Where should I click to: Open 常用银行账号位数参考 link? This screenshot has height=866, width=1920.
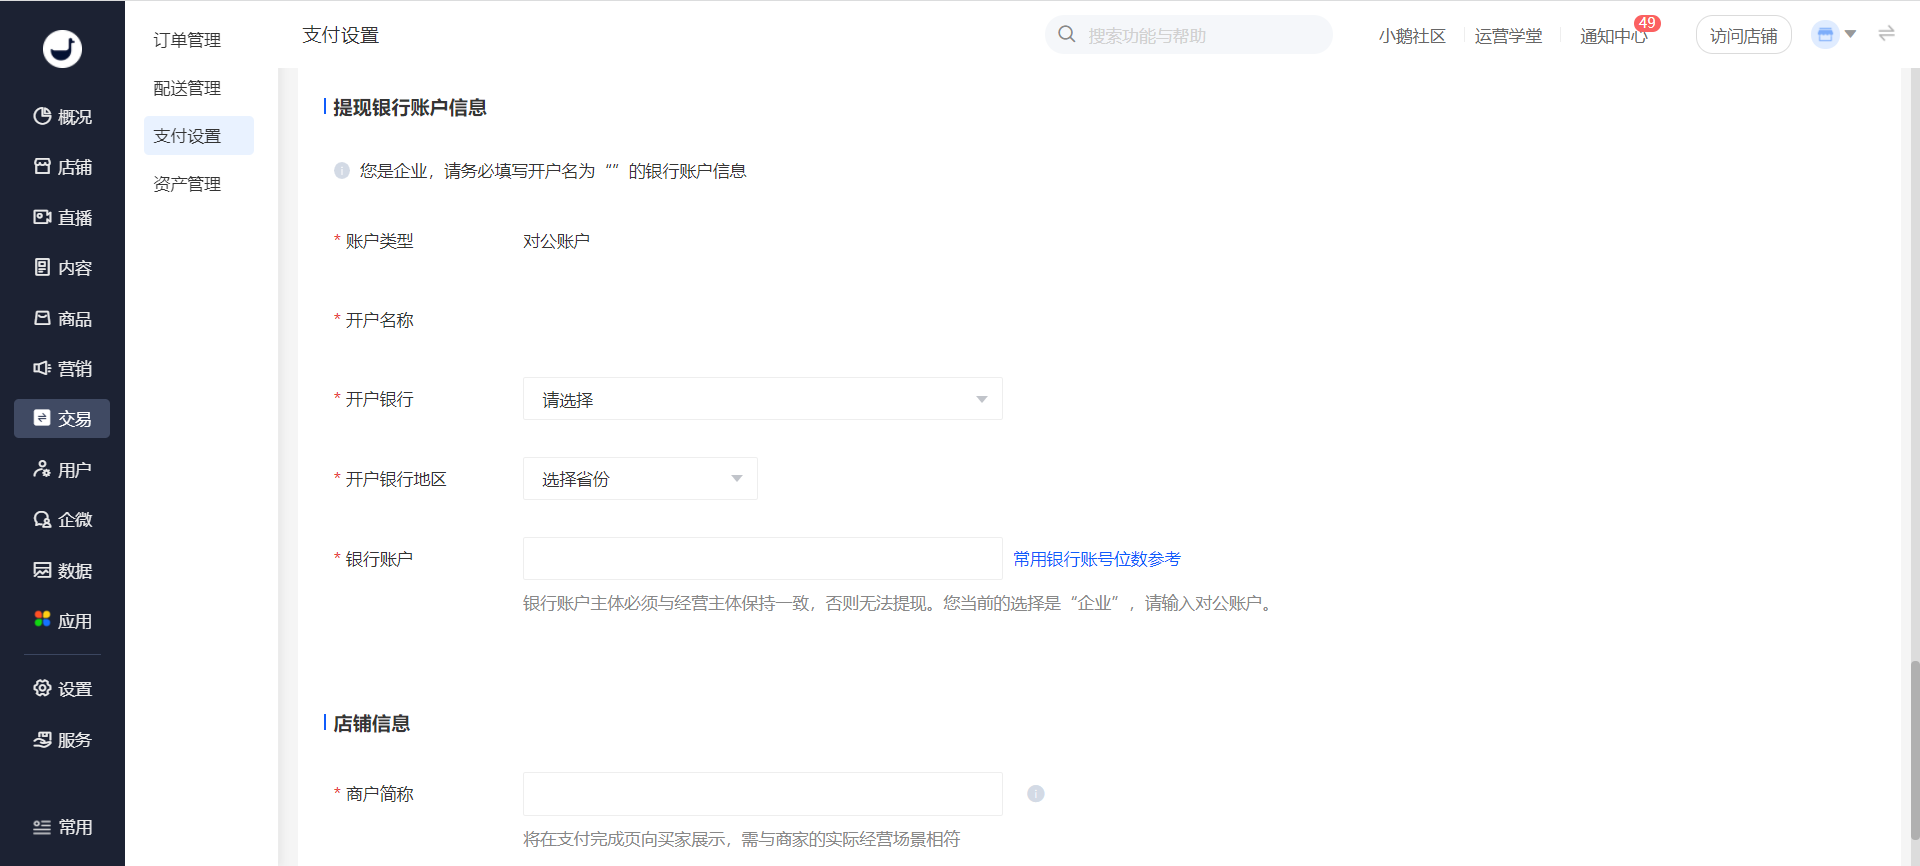point(1097,559)
